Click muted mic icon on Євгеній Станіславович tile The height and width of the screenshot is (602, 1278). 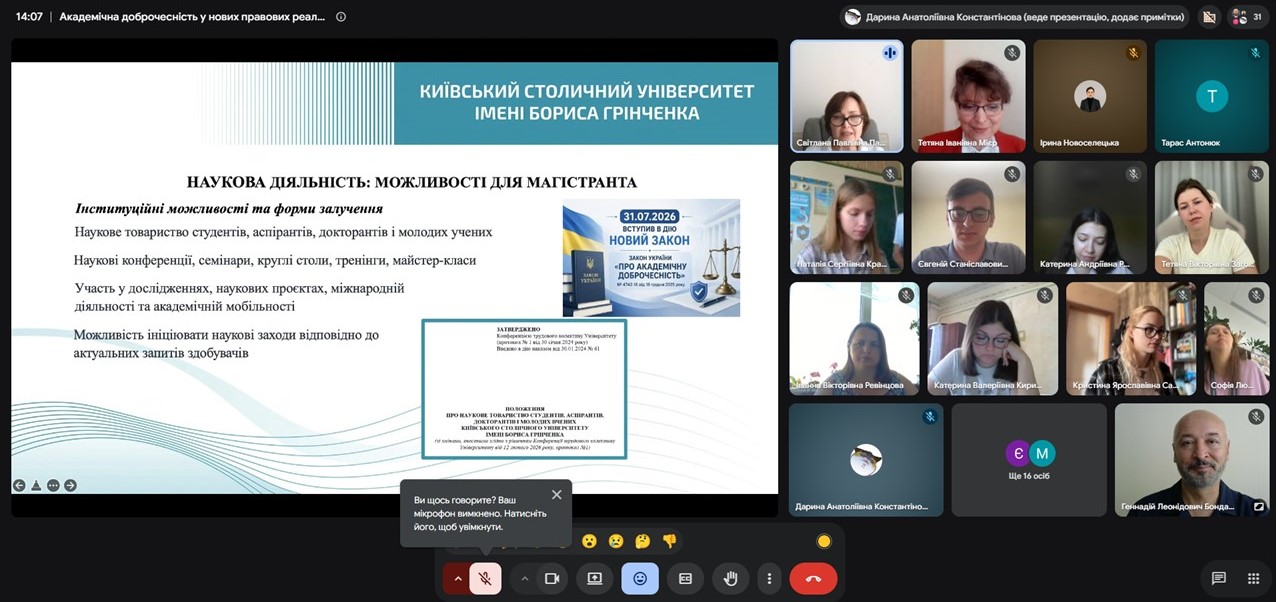[1012, 174]
